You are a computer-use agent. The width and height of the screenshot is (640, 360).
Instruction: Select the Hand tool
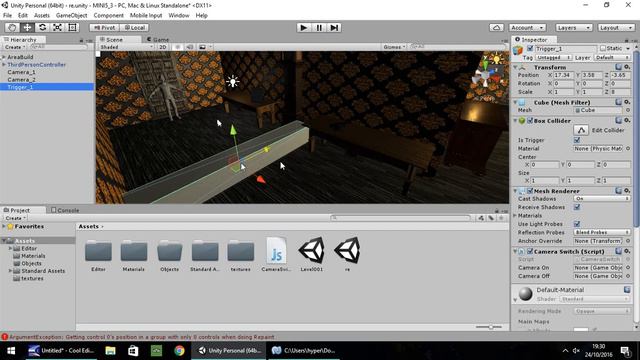pos(12,27)
